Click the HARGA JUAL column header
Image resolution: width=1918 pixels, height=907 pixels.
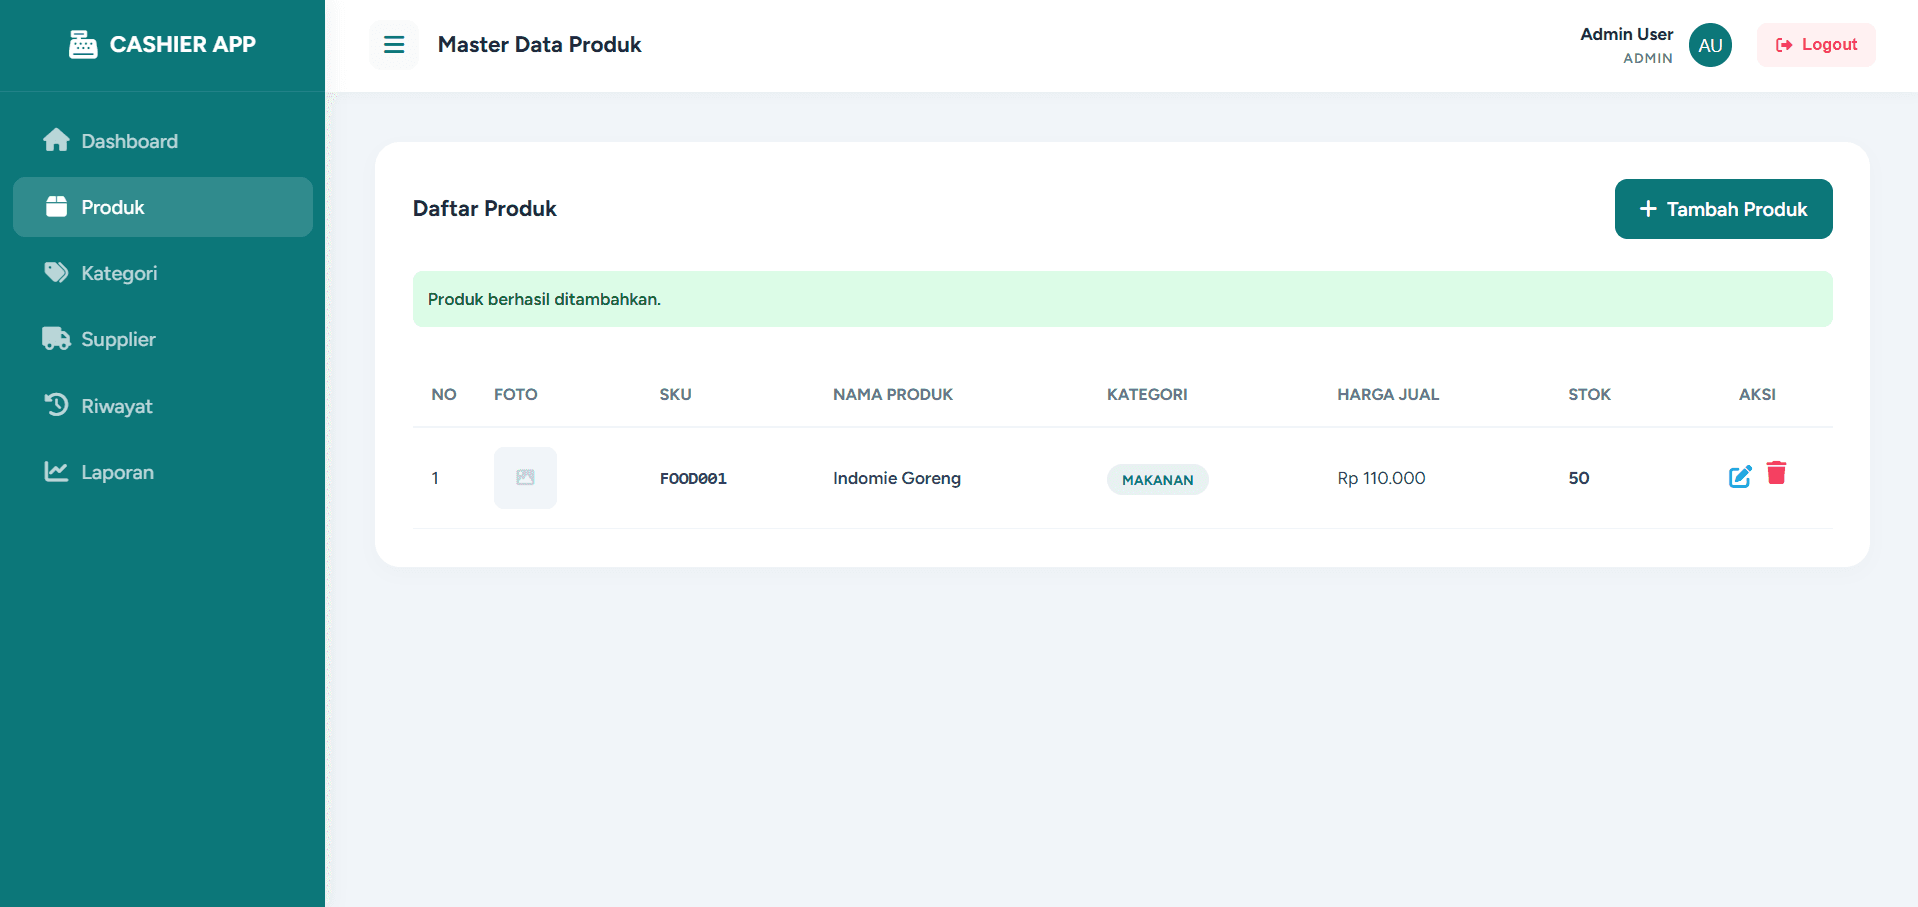tap(1388, 394)
